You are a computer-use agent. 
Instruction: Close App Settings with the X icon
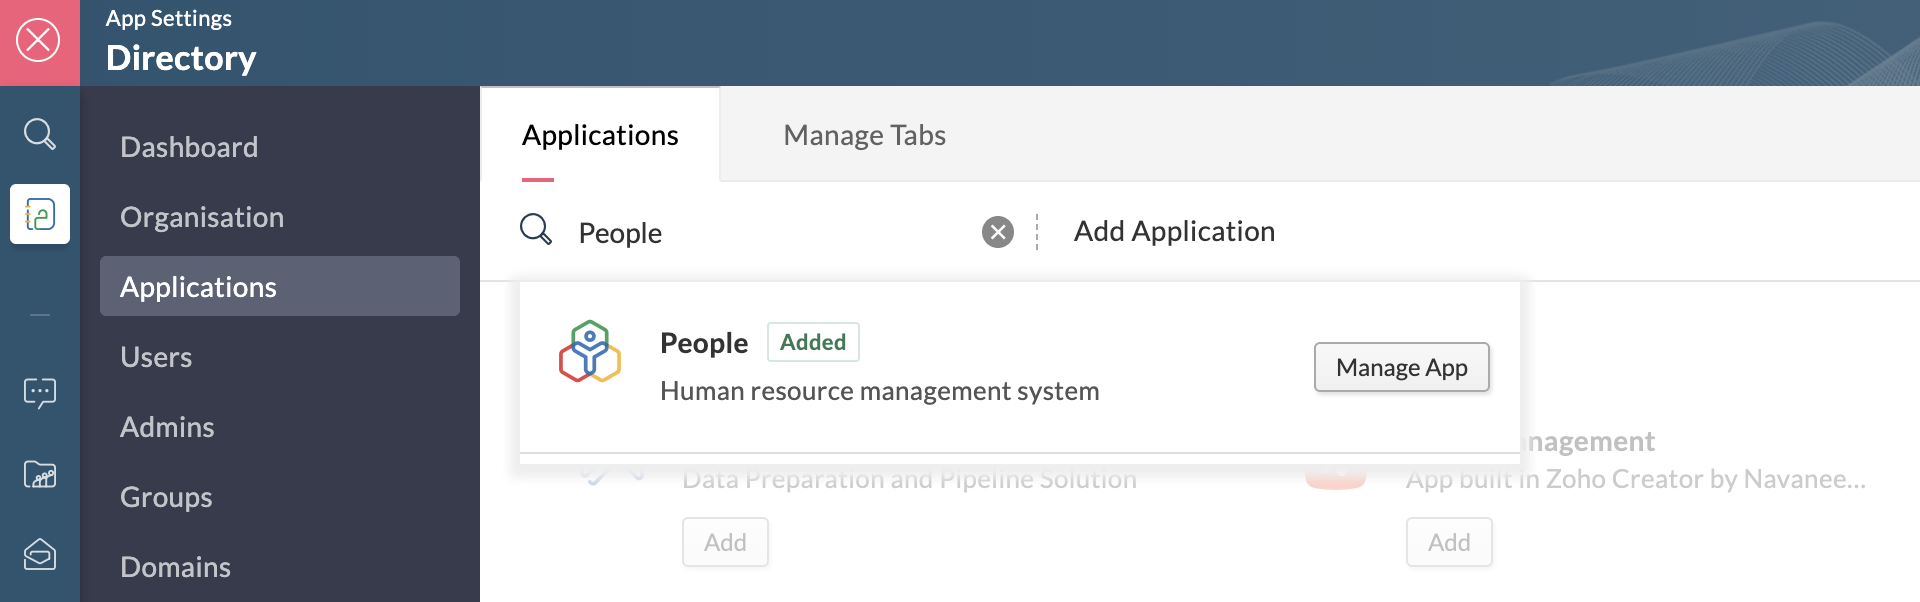coord(39,41)
